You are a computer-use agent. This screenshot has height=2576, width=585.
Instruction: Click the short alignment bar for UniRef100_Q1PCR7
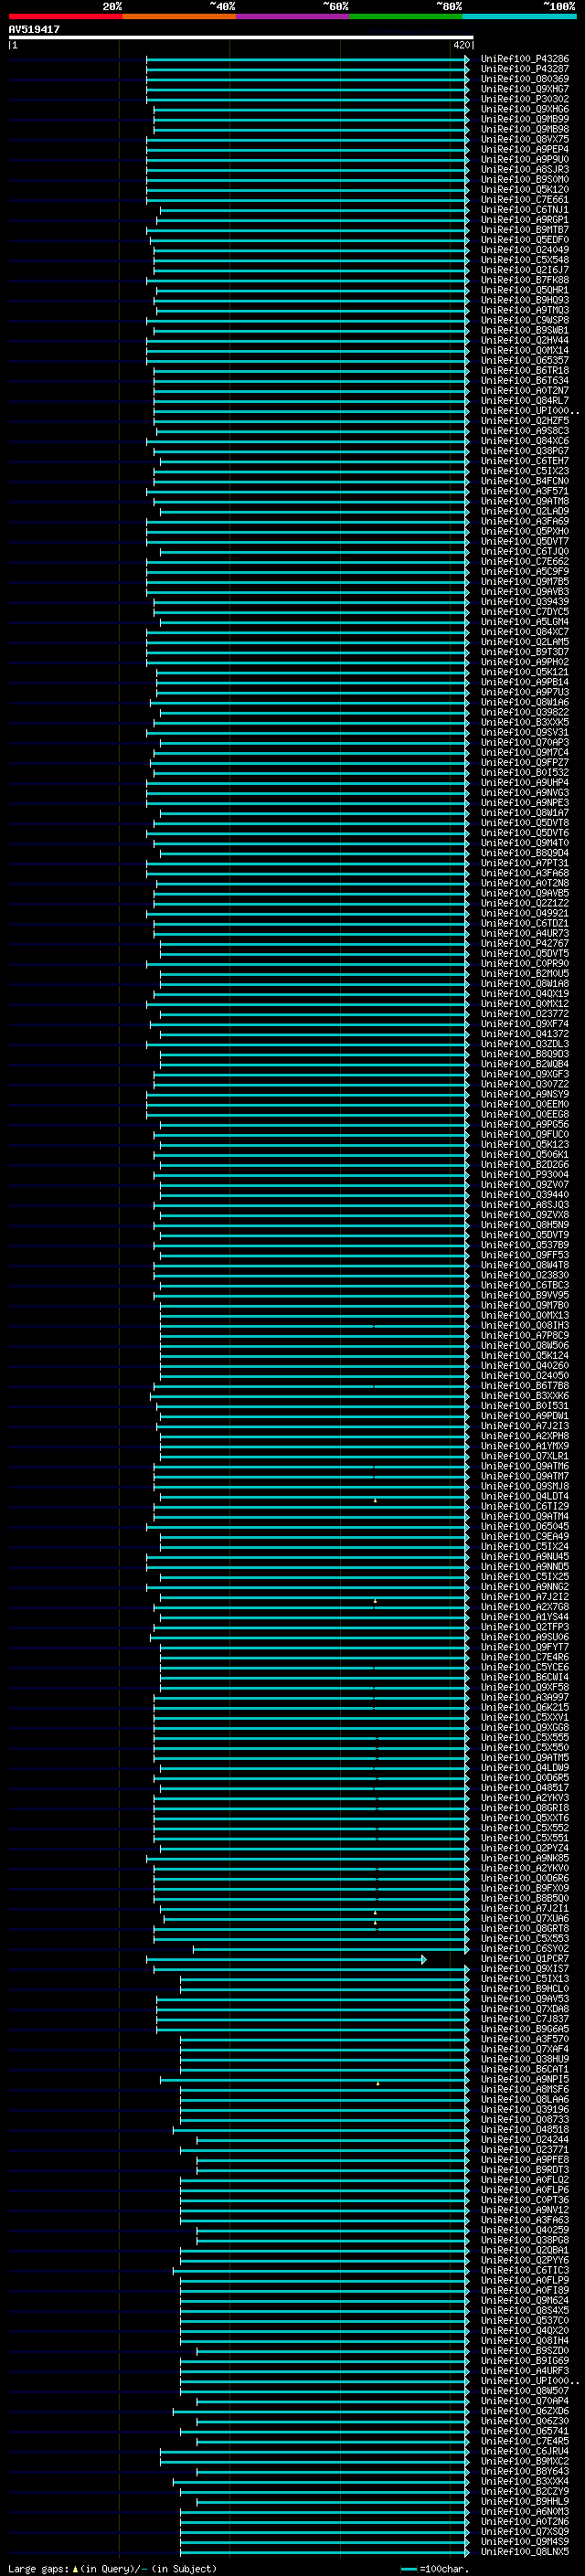(x=286, y=1959)
